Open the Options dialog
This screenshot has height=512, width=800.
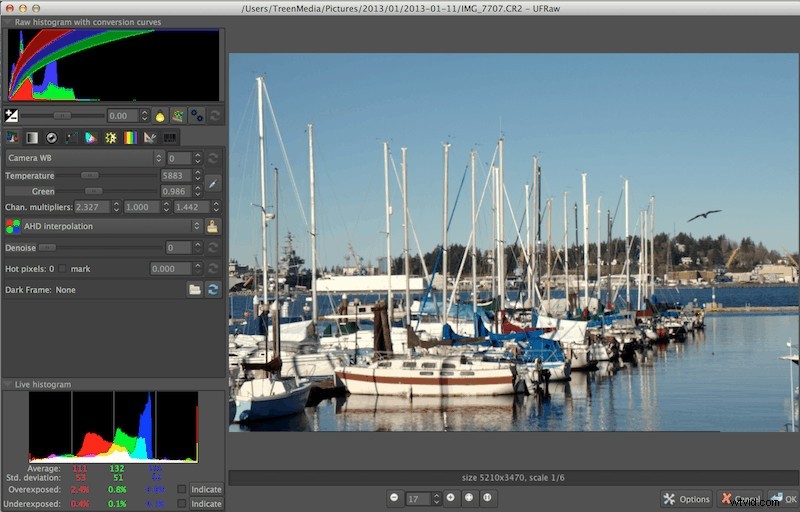click(x=687, y=499)
